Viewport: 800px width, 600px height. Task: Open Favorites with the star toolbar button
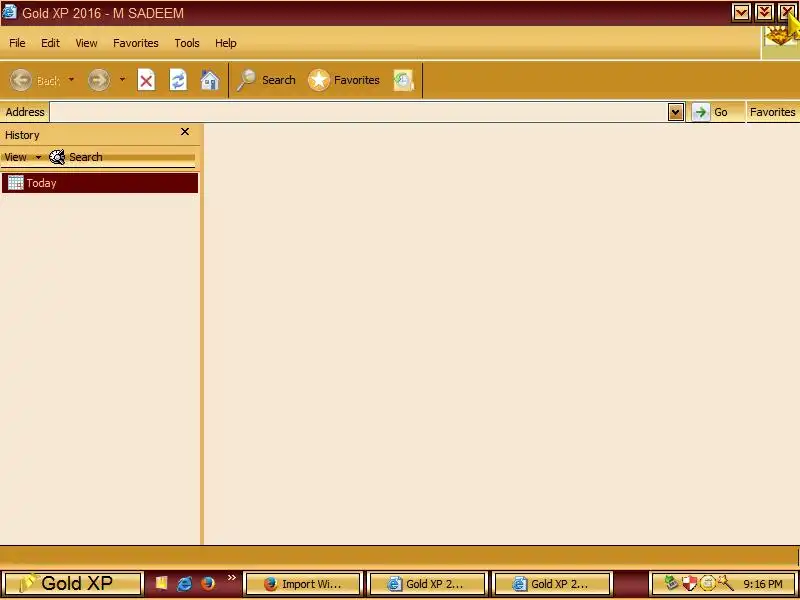[x=344, y=81]
